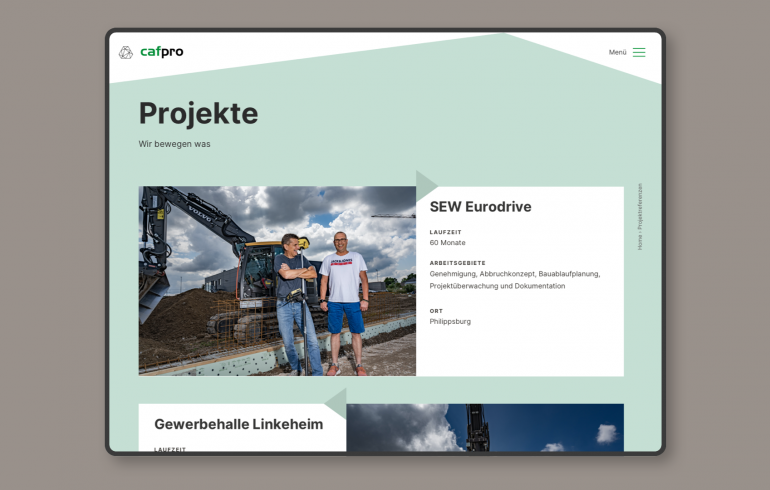Click the Projekte page heading
Image resolution: width=770 pixels, height=490 pixels.
198,113
